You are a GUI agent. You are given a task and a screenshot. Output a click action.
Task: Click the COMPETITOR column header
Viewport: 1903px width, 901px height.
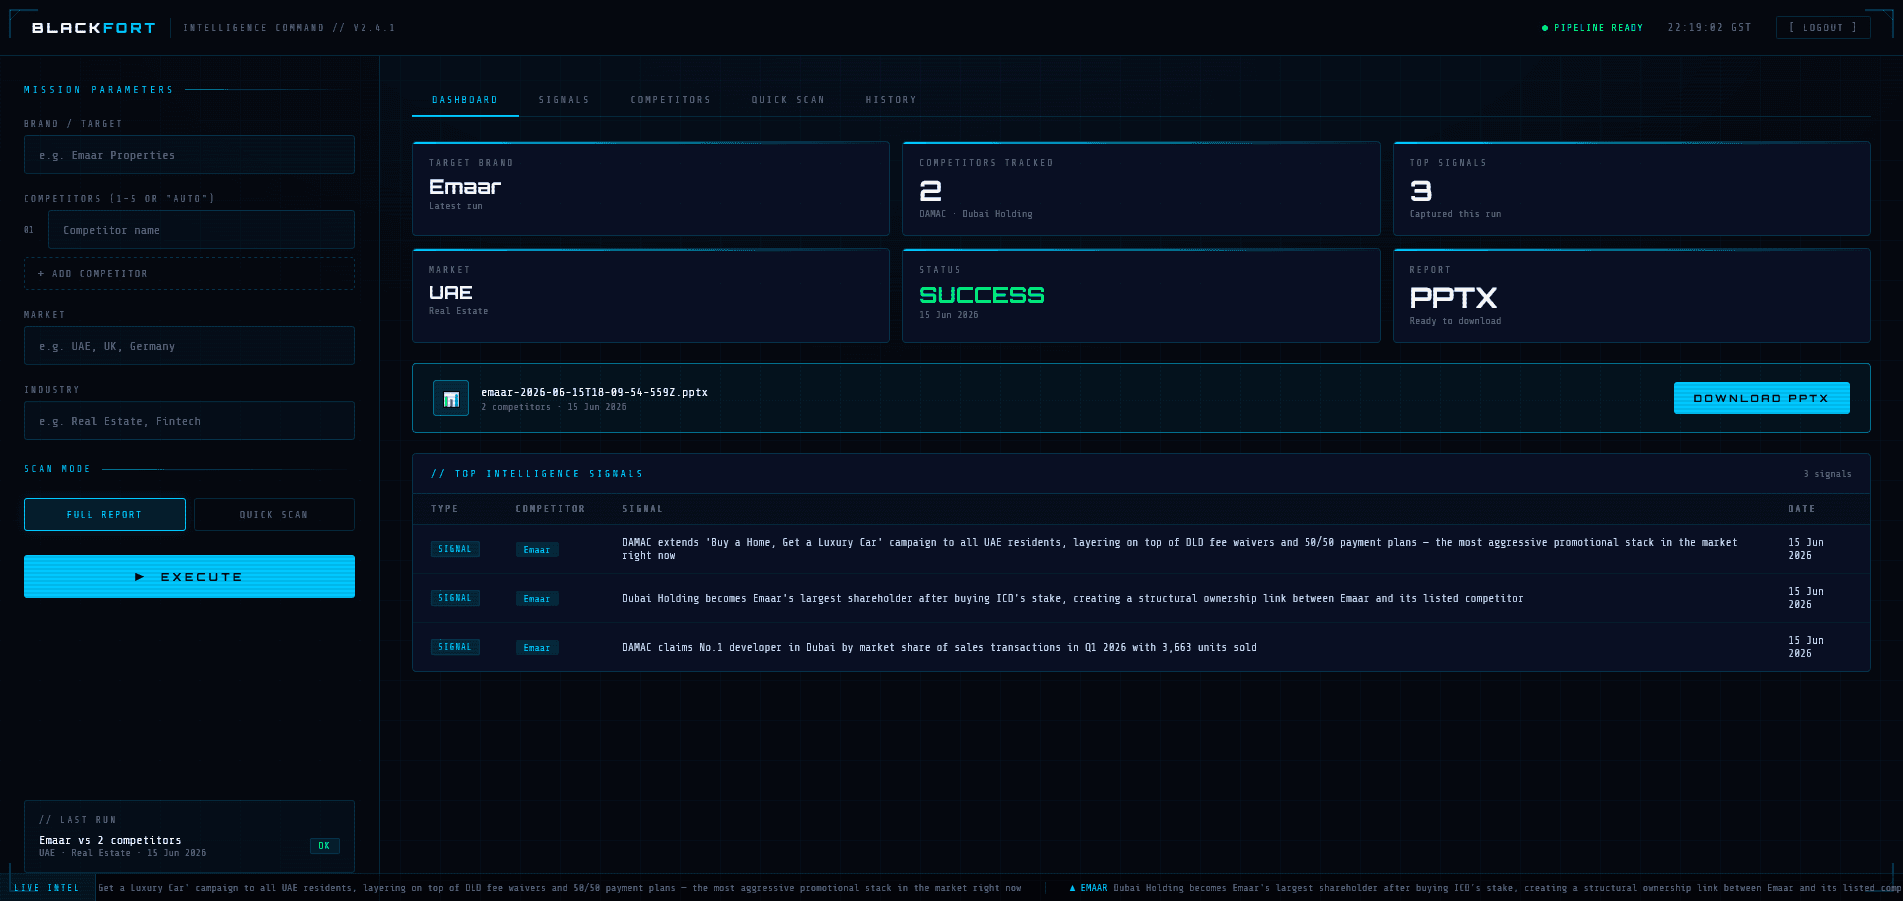550,509
